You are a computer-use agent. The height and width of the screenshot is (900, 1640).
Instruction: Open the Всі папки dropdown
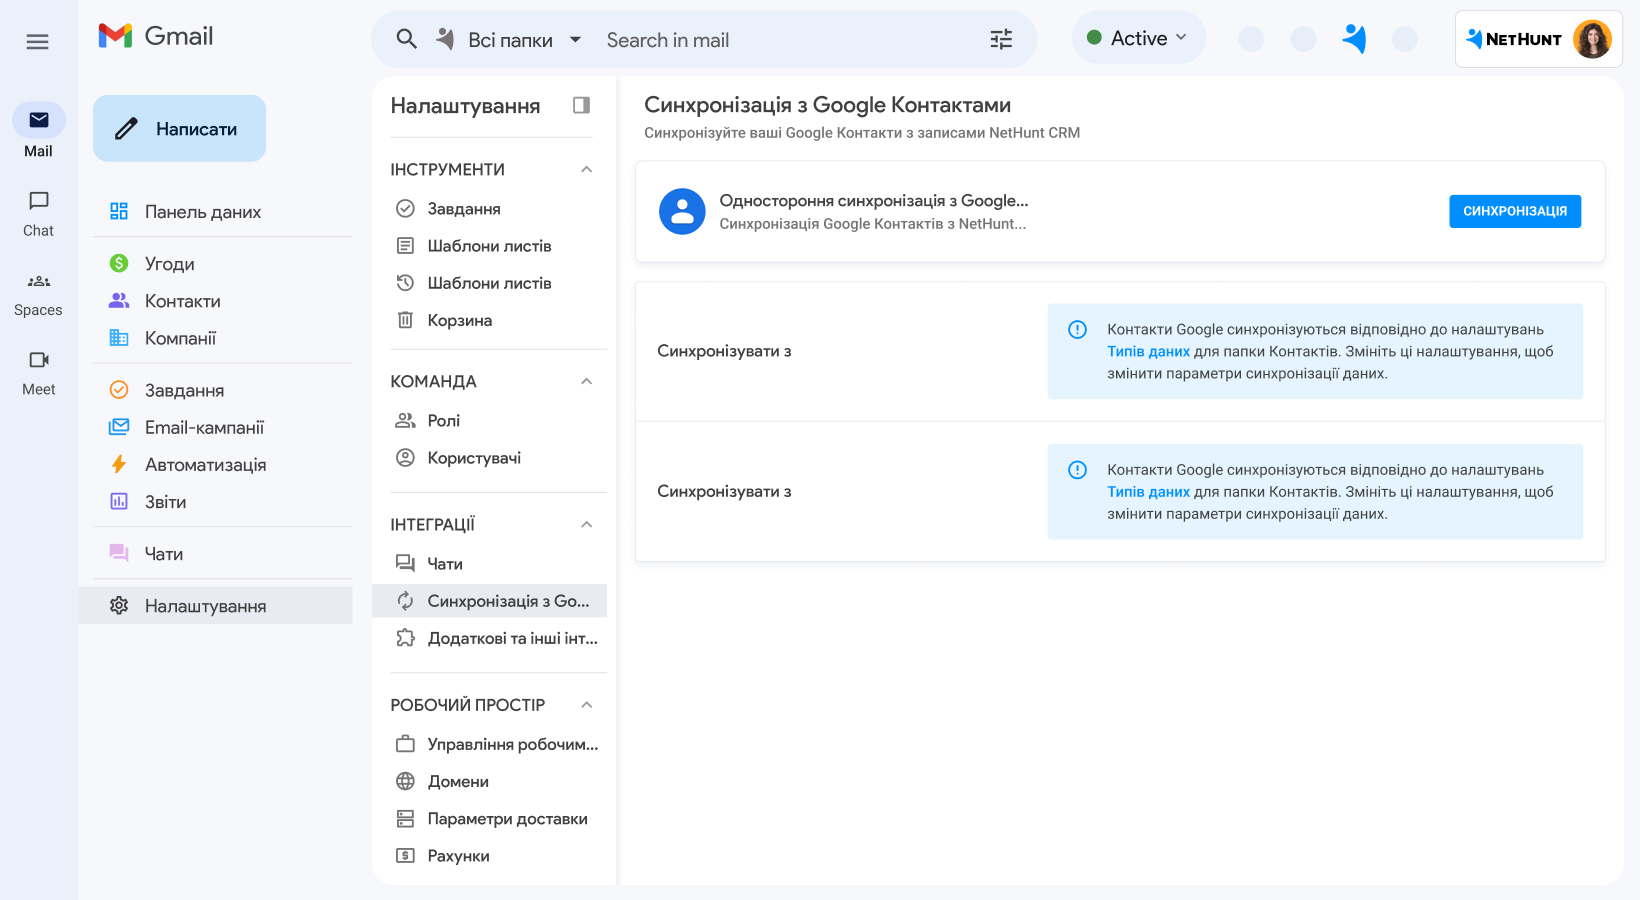[x=524, y=40]
